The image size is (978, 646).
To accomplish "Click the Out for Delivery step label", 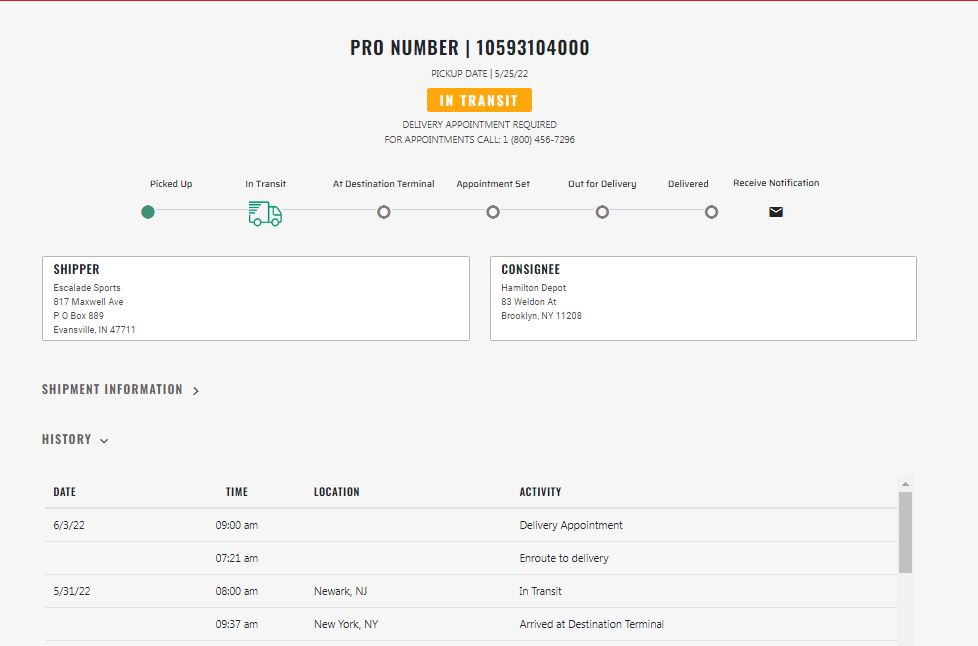I will (602, 184).
